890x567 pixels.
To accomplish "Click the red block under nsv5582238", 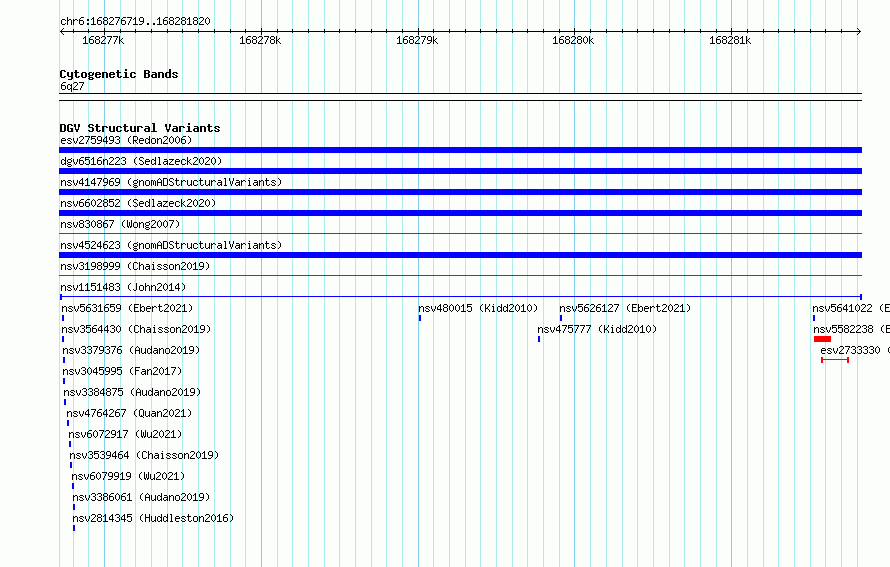I will pos(822,339).
